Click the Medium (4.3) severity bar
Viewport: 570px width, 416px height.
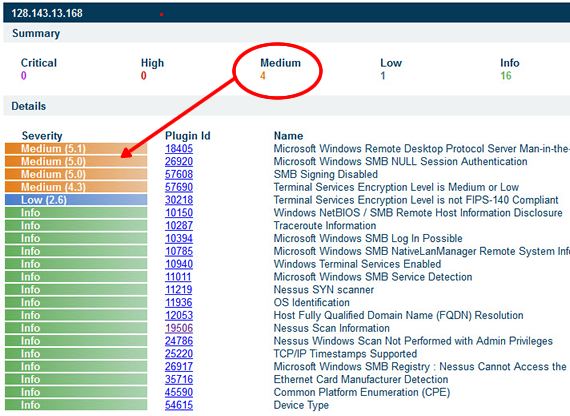[76, 187]
